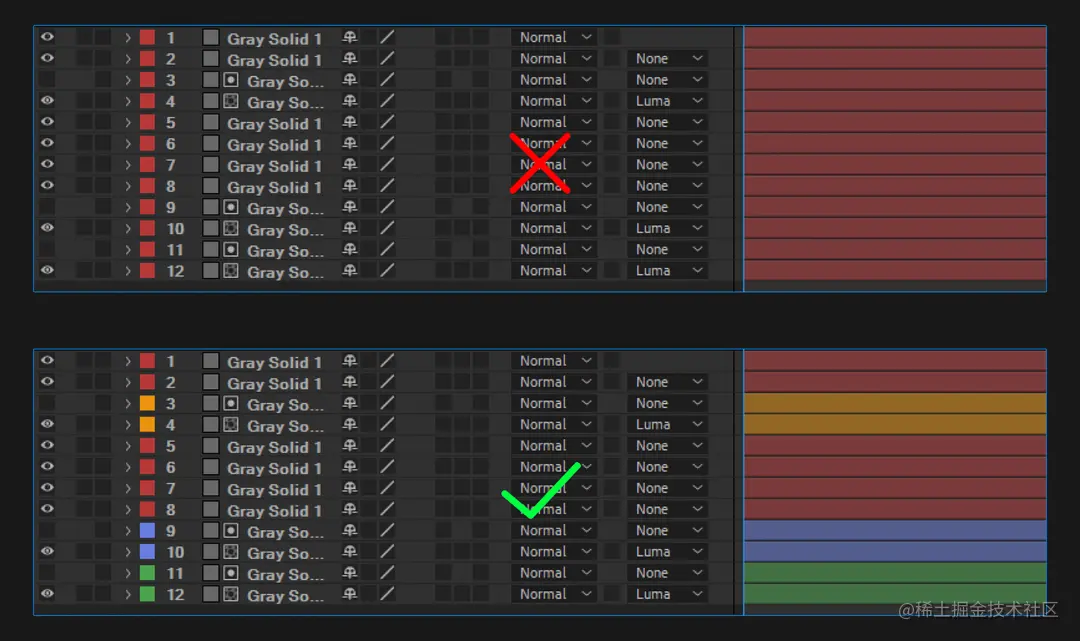Click the track matte icon on all-red layer 4

[x=231, y=101]
